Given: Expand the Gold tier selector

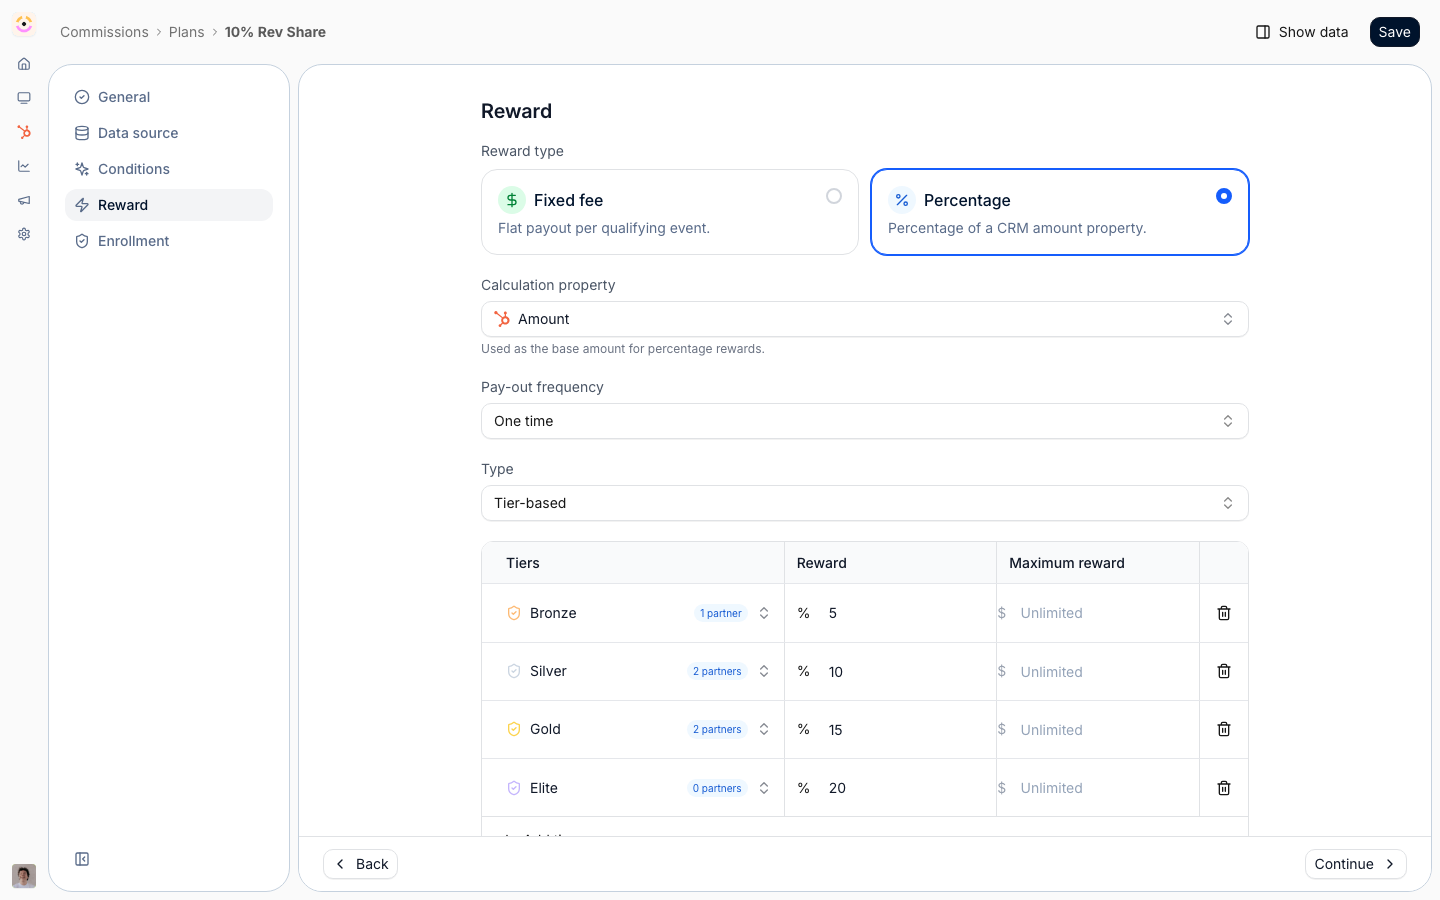Looking at the screenshot, I should point(764,729).
